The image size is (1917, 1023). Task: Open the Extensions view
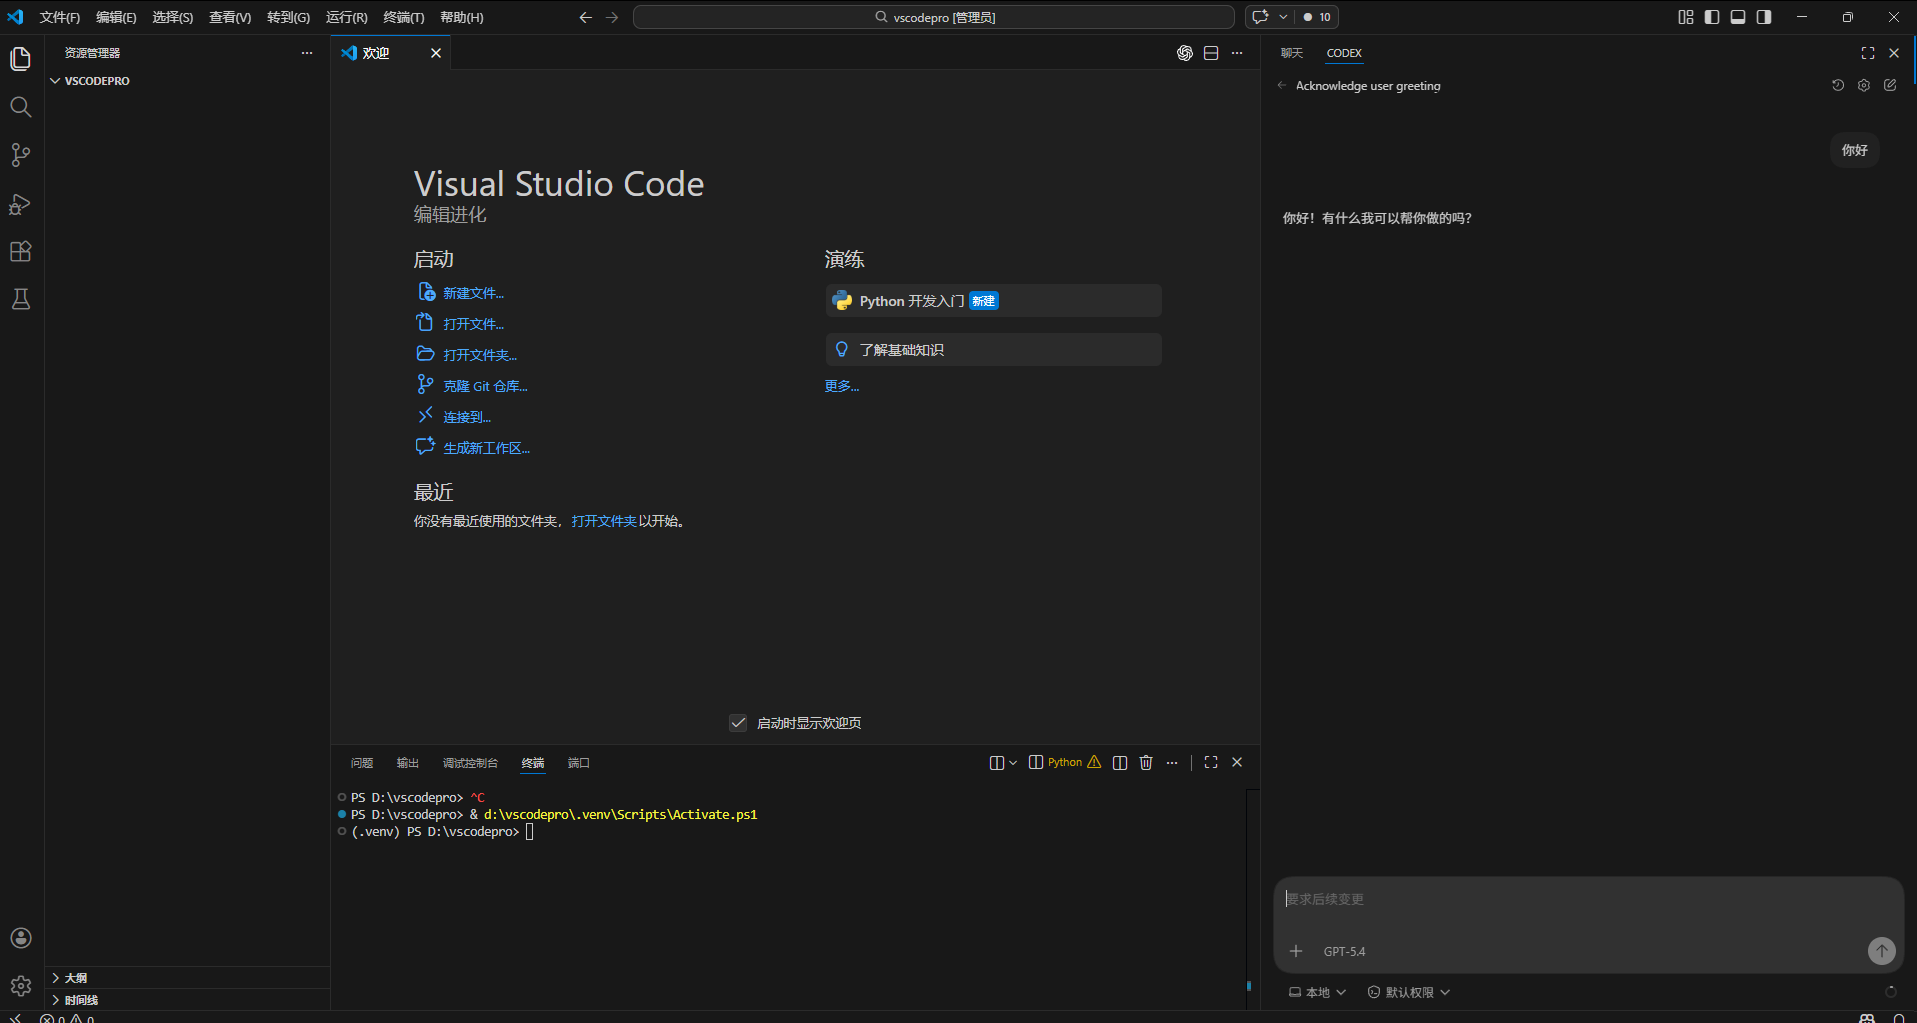(x=21, y=251)
